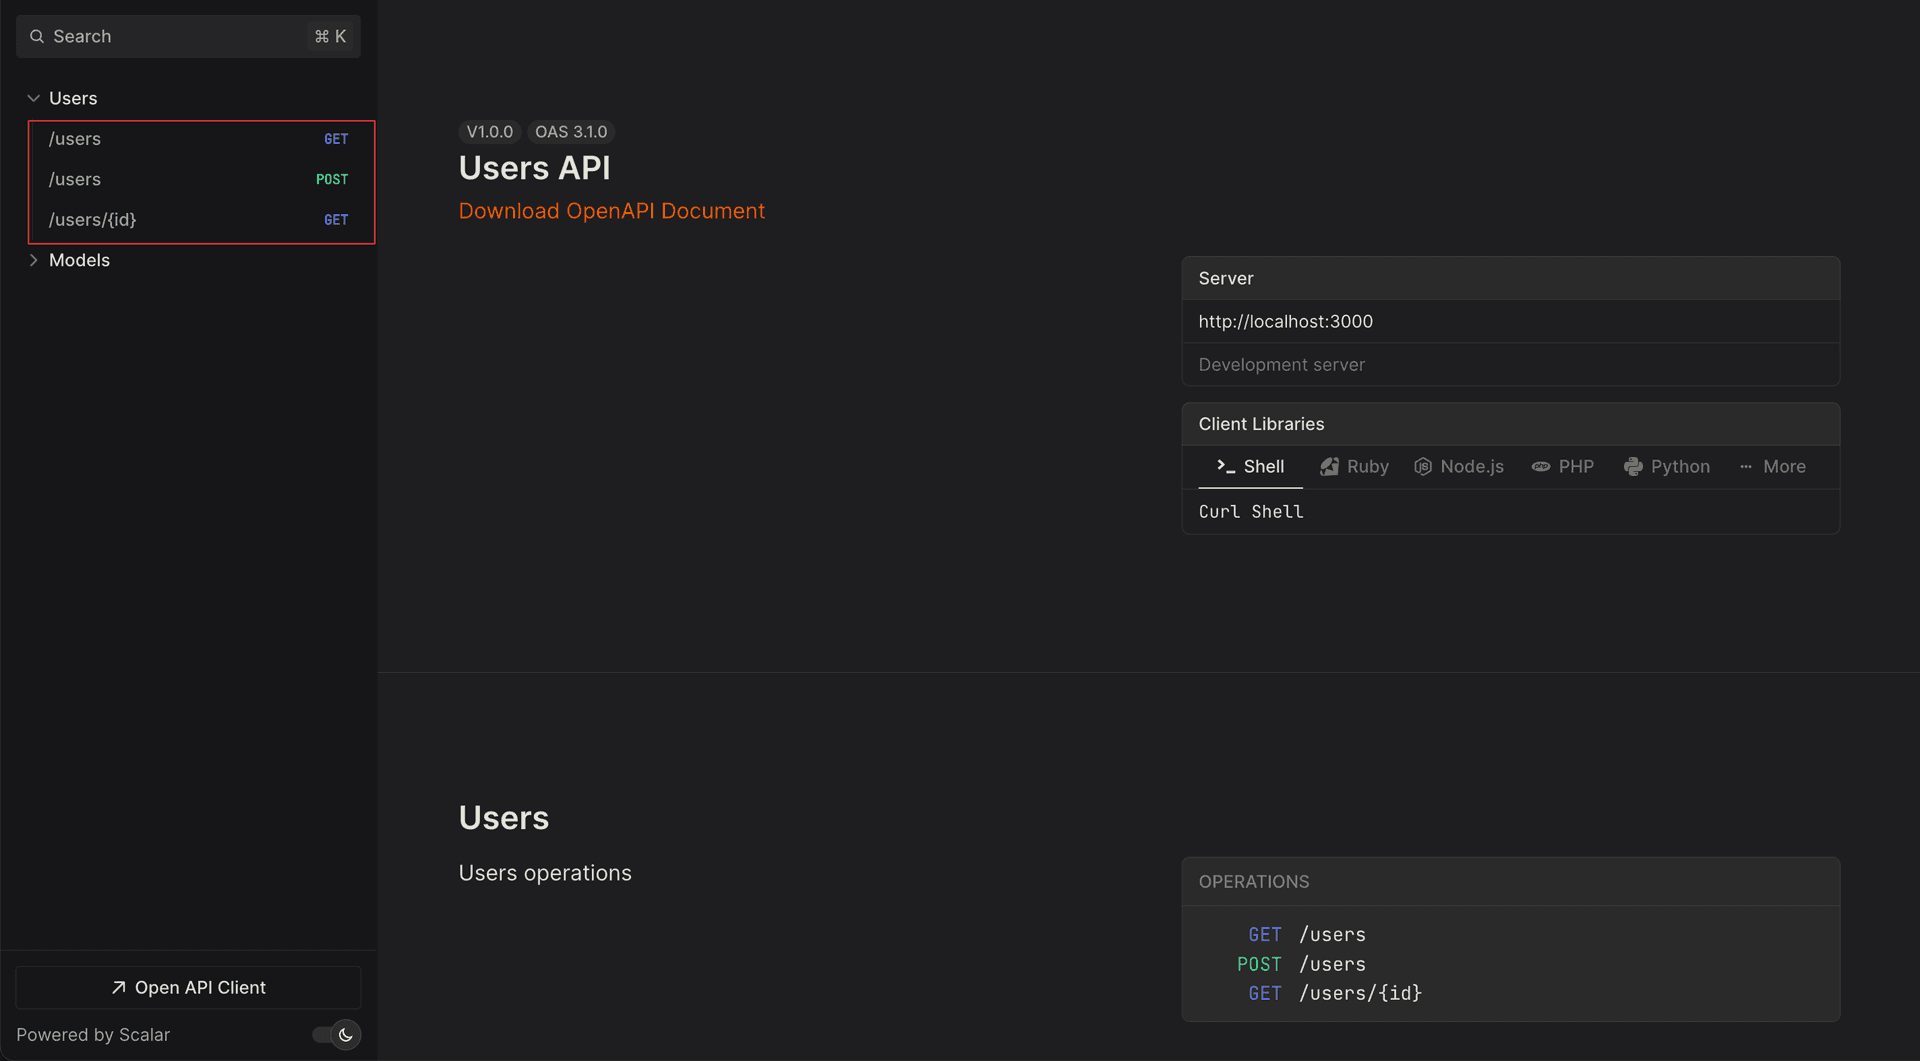This screenshot has height=1061, width=1920.
Task: Select the PHP client library icon
Action: coord(1540,466)
